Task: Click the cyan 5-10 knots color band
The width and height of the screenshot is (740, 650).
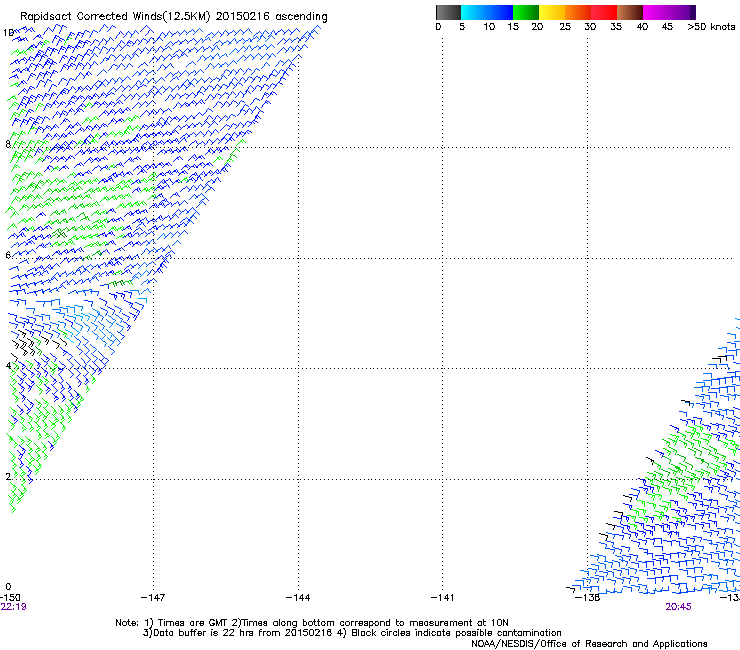Action: click(474, 12)
